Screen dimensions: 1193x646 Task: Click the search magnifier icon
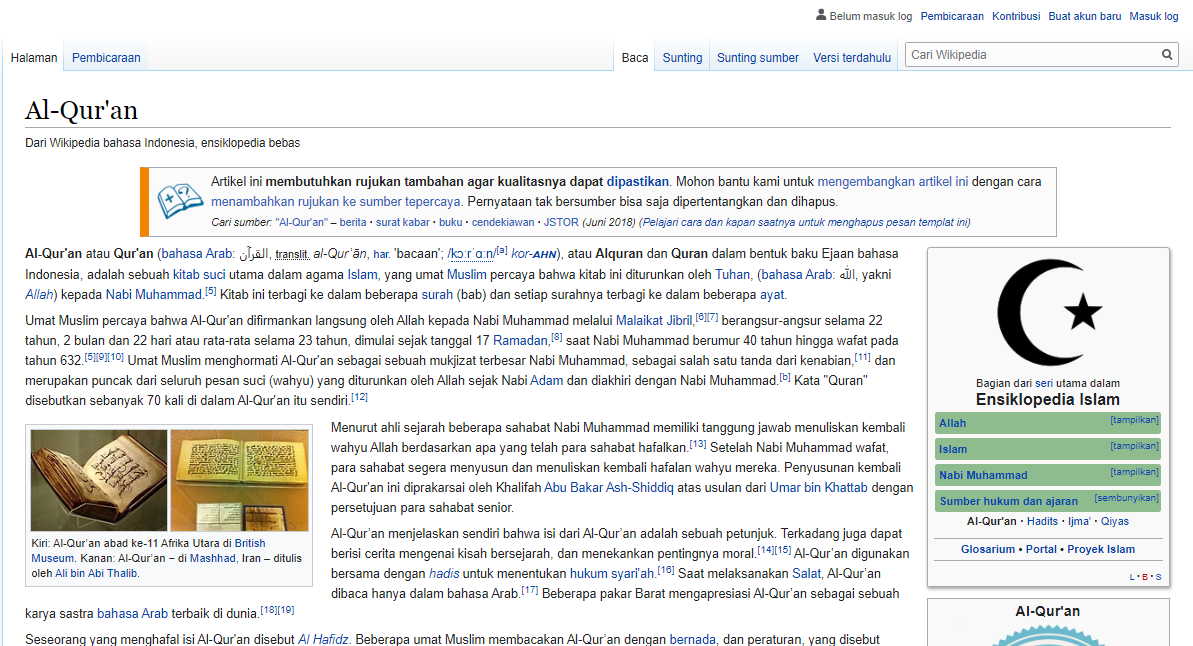pos(1167,55)
